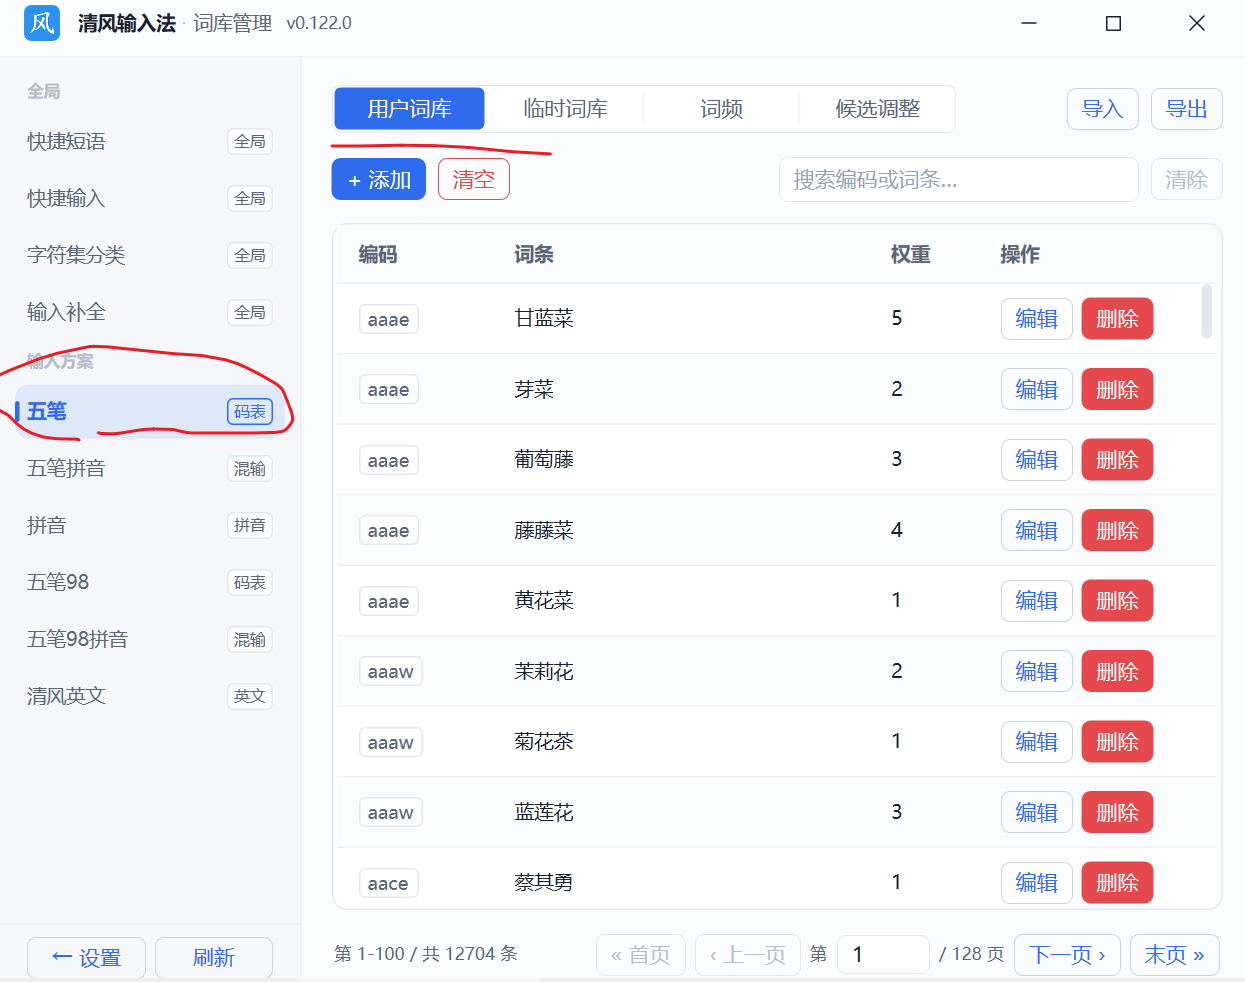Viewport: 1245px width, 982px height.
Task: Edit the 甘蓝菜 entry
Action: (x=1037, y=319)
